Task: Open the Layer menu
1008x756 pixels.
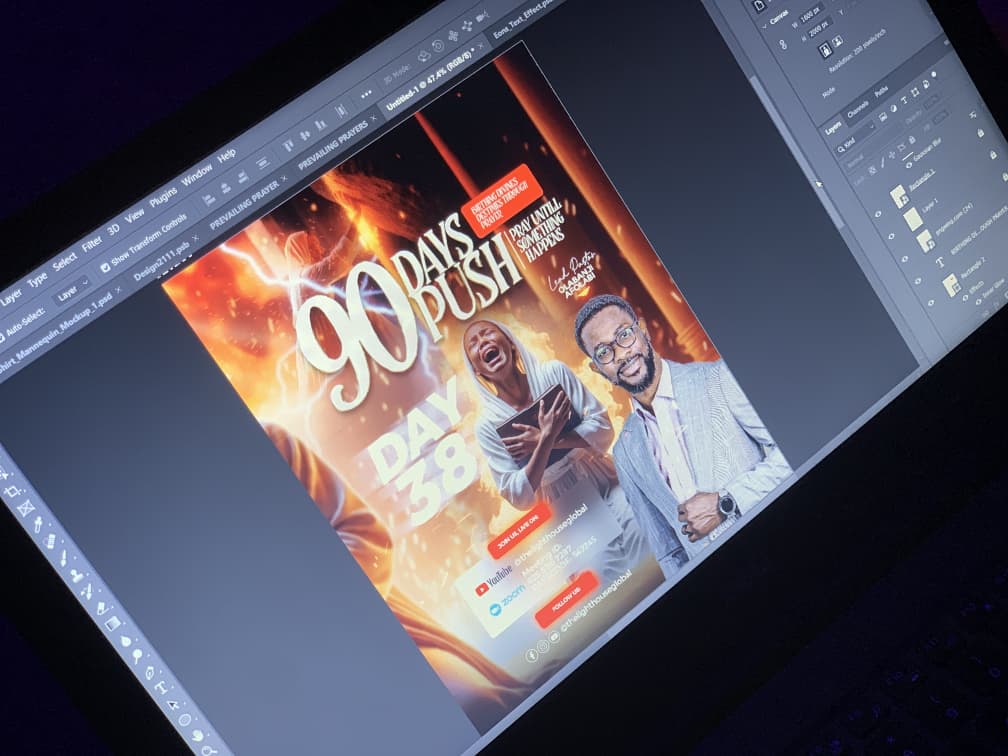Action: [11, 297]
